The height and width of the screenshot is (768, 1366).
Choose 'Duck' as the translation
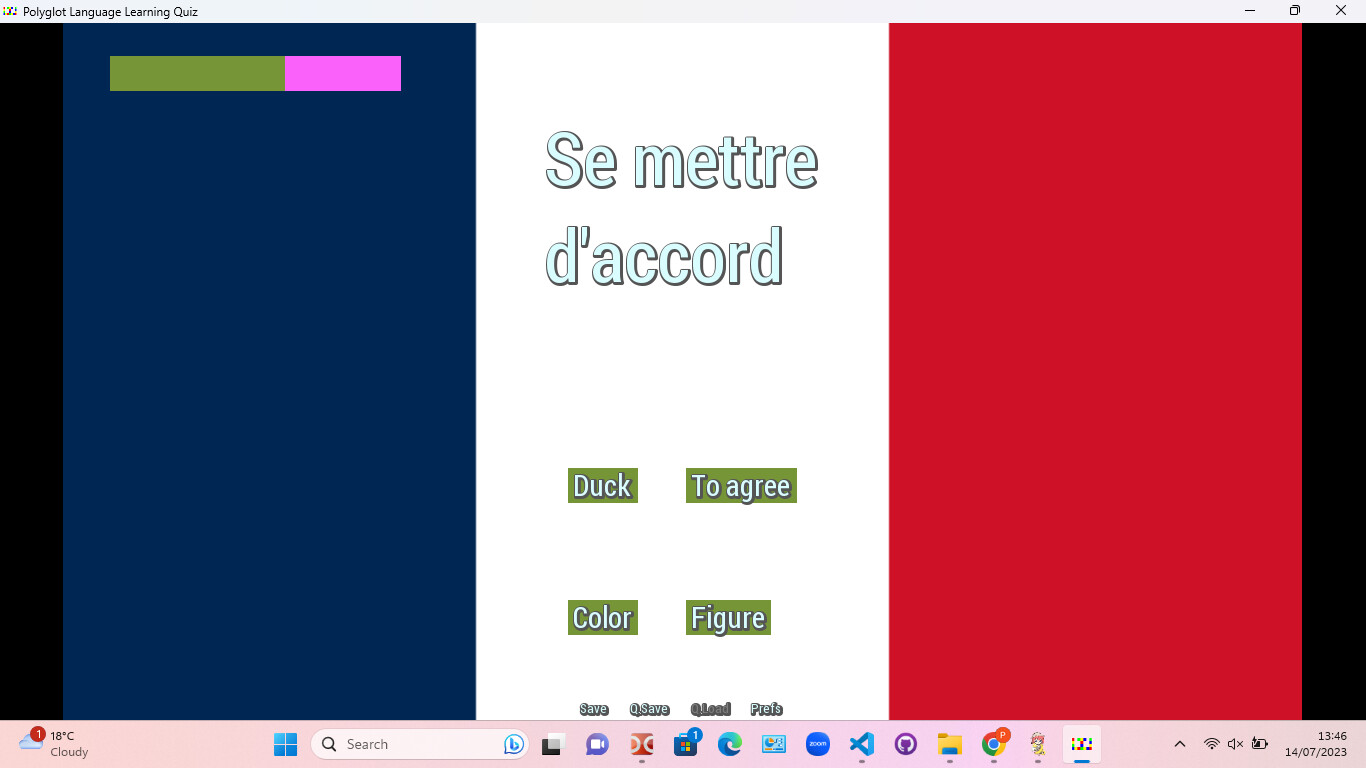point(602,486)
